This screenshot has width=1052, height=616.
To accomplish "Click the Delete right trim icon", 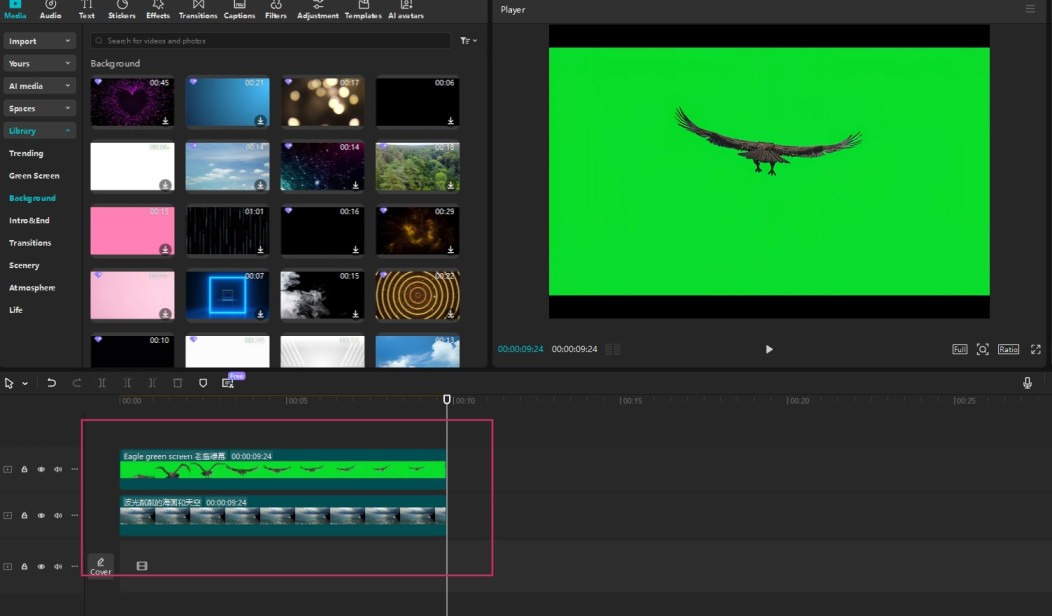I will point(152,382).
